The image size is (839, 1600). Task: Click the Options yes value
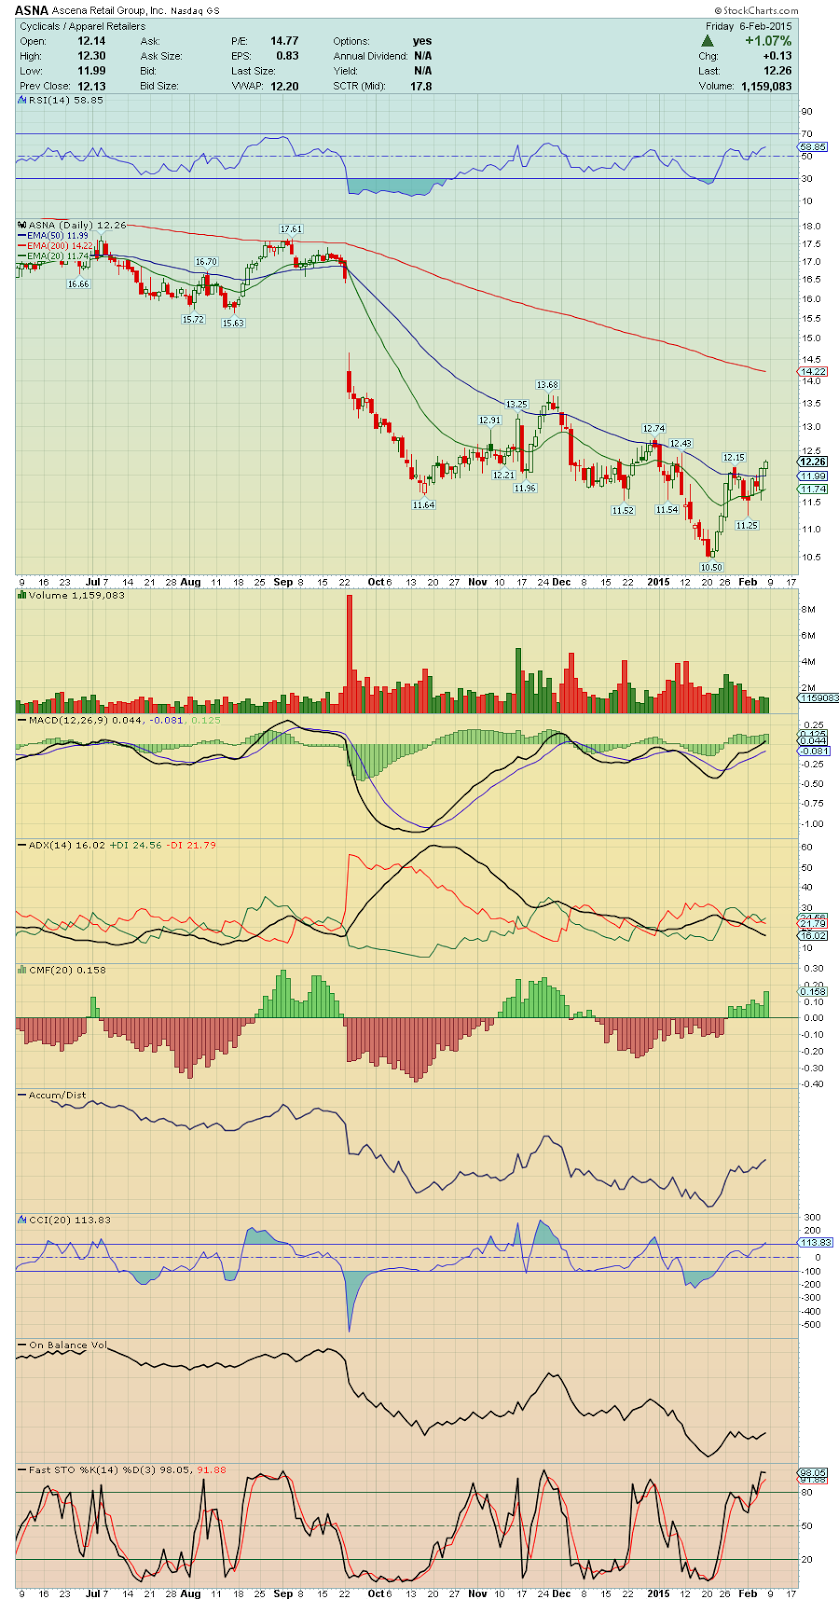422,41
